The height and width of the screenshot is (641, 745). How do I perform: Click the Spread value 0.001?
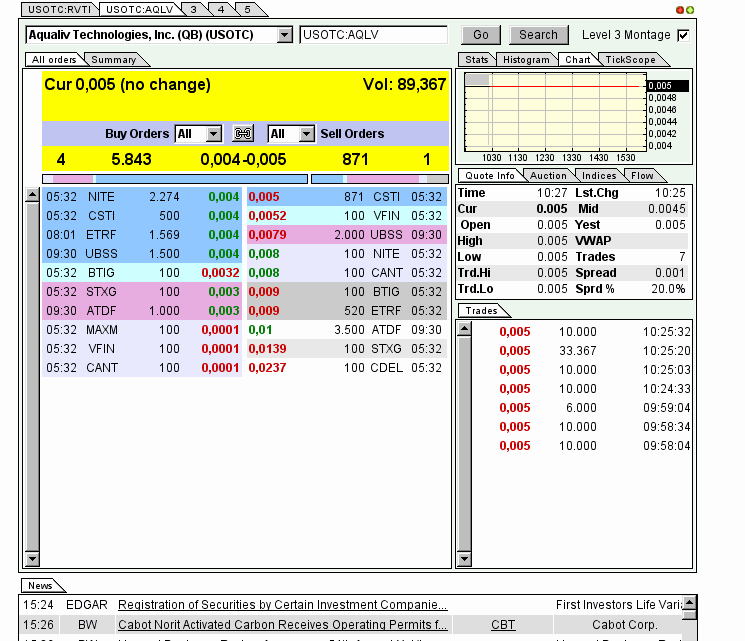coord(669,273)
